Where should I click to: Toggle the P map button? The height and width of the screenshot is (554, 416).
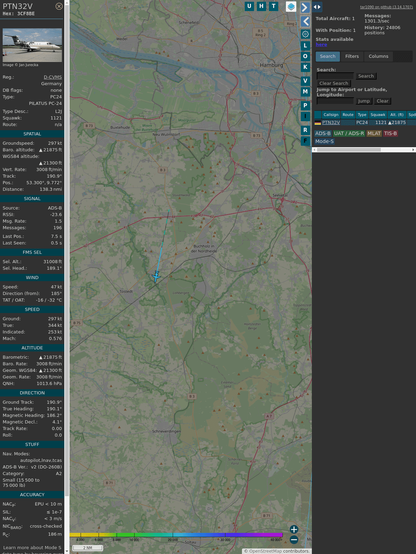(305, 106)
